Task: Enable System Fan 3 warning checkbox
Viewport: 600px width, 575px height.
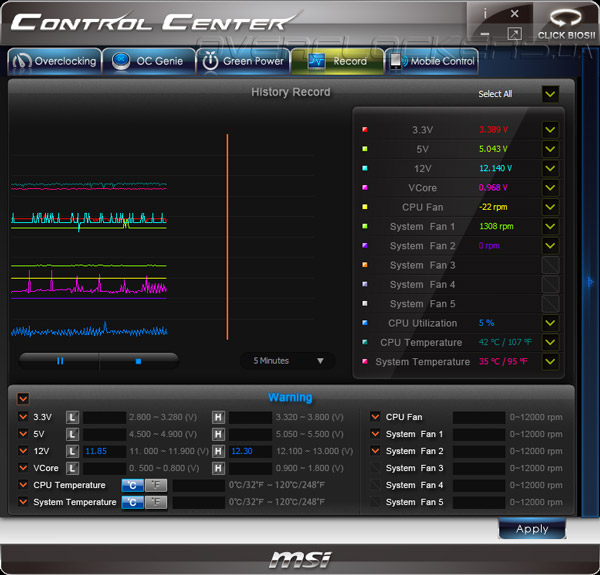Action: click(375, 468)
